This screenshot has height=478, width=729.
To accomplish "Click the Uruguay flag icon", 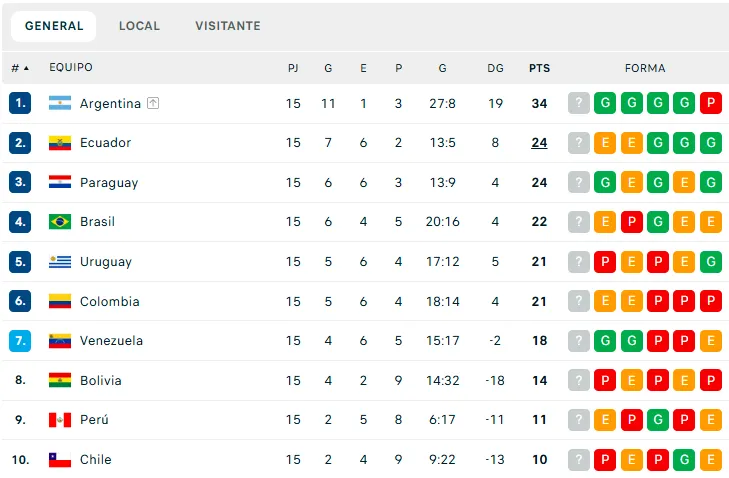I will click(60, 262).
